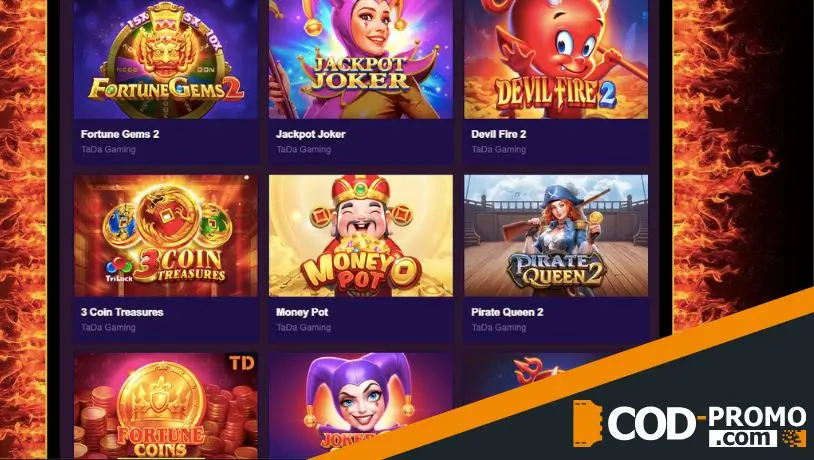The height and width of the screenshot is (460, 814).
Task: Click the Jackpot Joker title text
Action: (x=310, y=134)
